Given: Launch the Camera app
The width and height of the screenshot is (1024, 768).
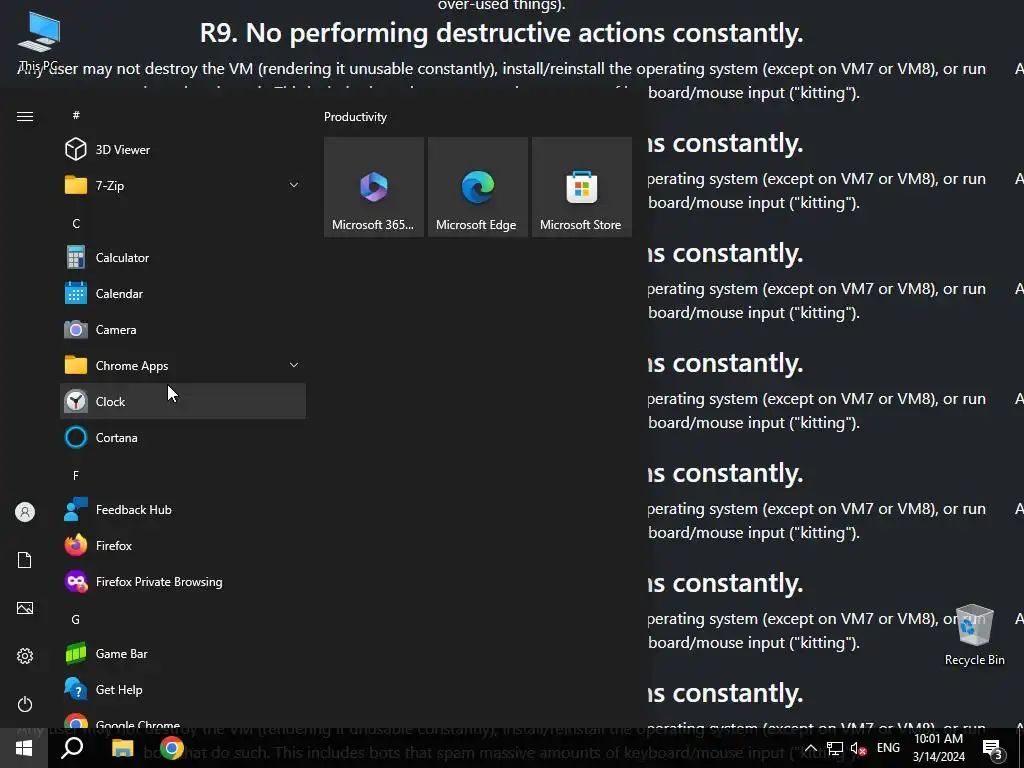Looking at the screenshot, I should click(x=183, y=329).
